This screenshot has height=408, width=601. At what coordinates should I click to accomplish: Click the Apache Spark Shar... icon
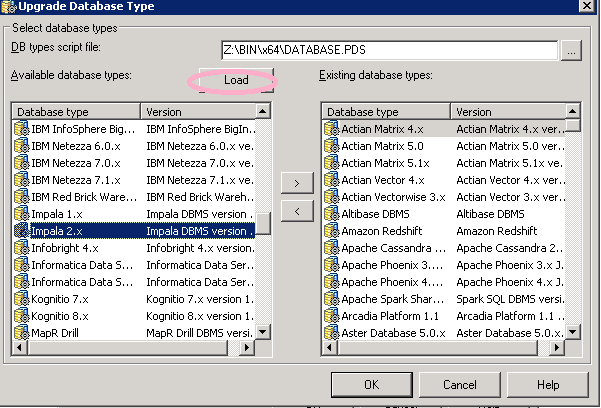click(332, 299)
